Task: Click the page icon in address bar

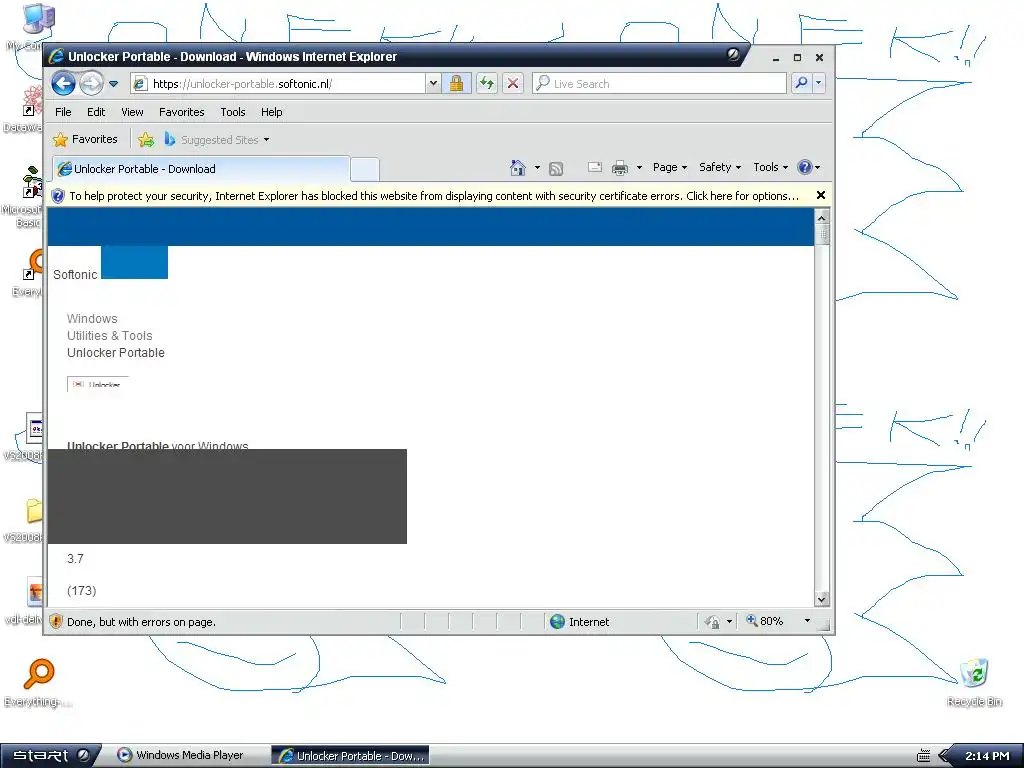Action: click(x=140, y=84)
